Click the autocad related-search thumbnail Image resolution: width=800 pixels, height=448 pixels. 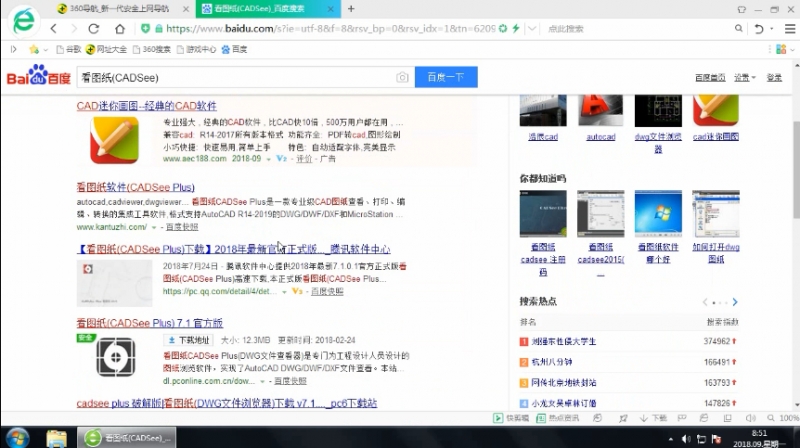(601, 110)
